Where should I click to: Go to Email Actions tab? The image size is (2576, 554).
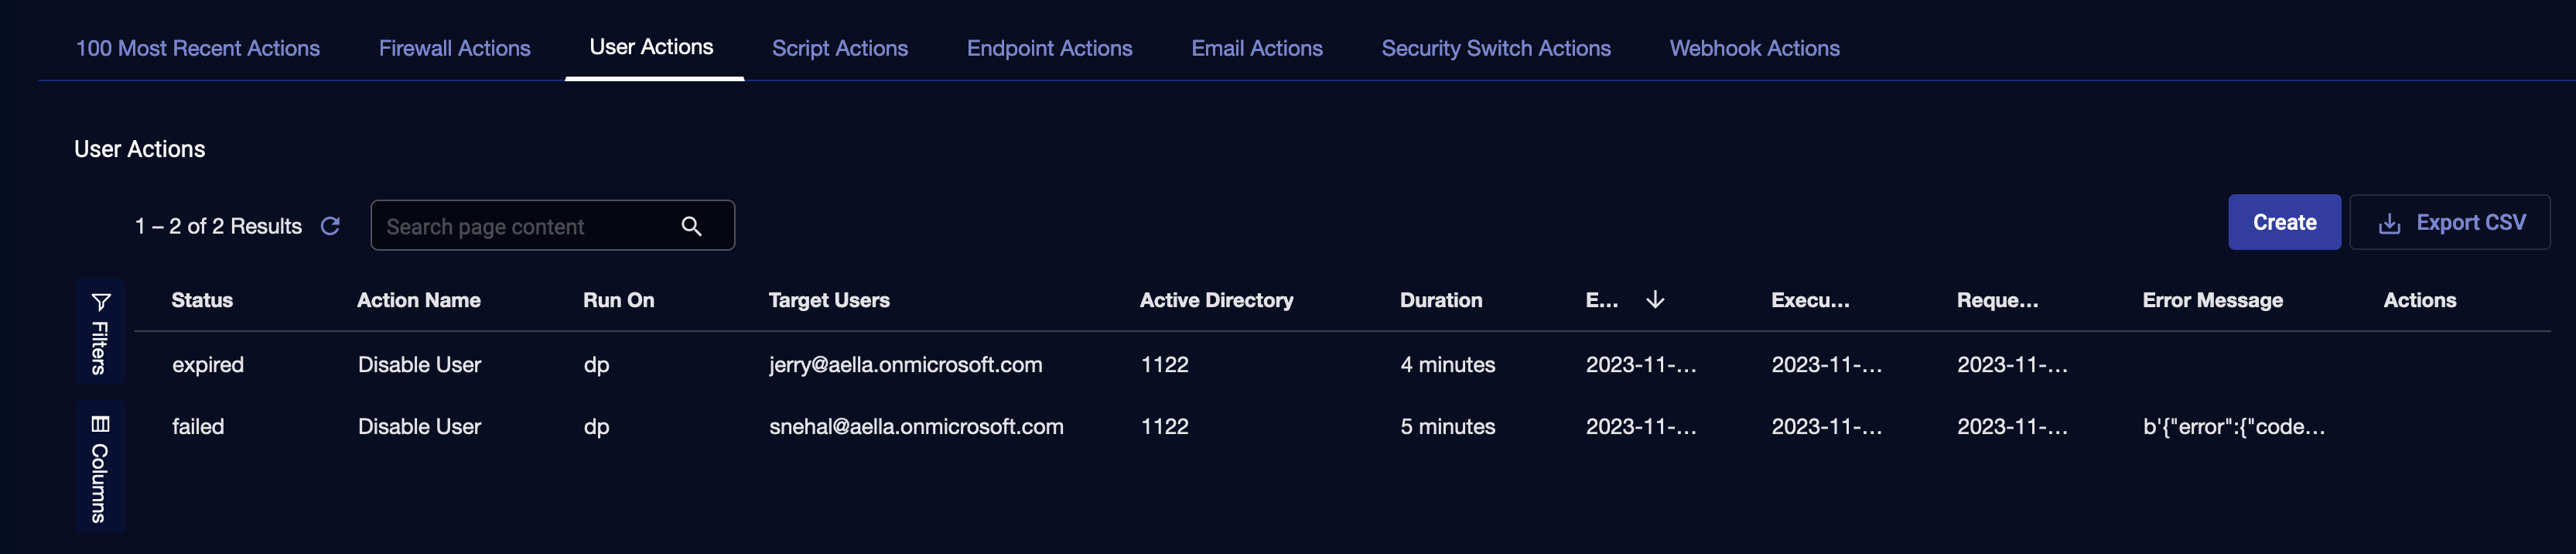click(1256, 48)
